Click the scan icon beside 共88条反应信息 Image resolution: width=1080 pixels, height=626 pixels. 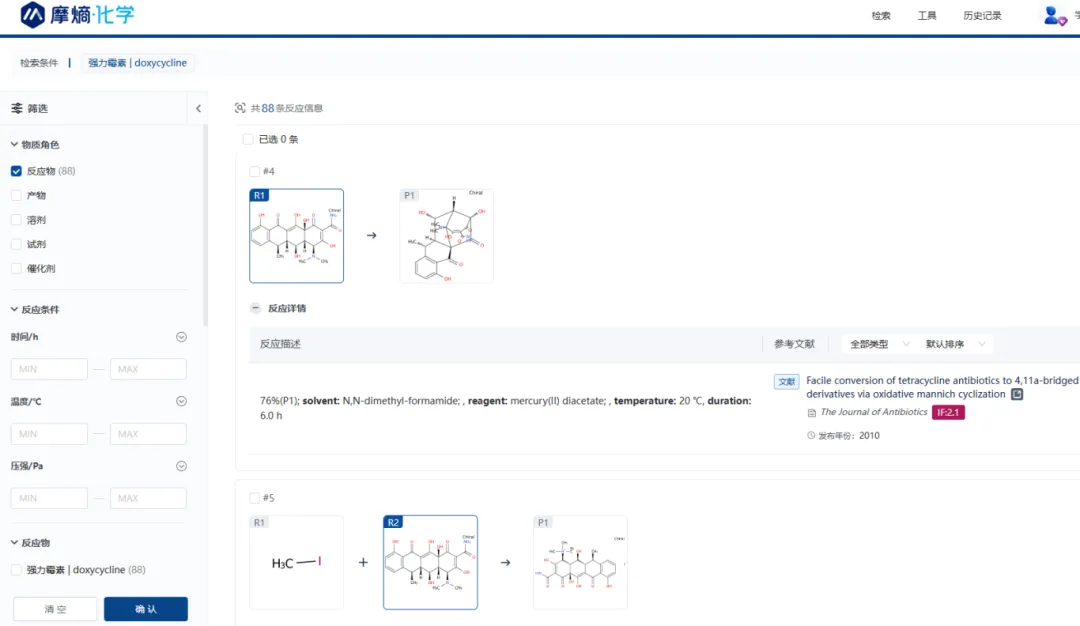click(240, 108)
